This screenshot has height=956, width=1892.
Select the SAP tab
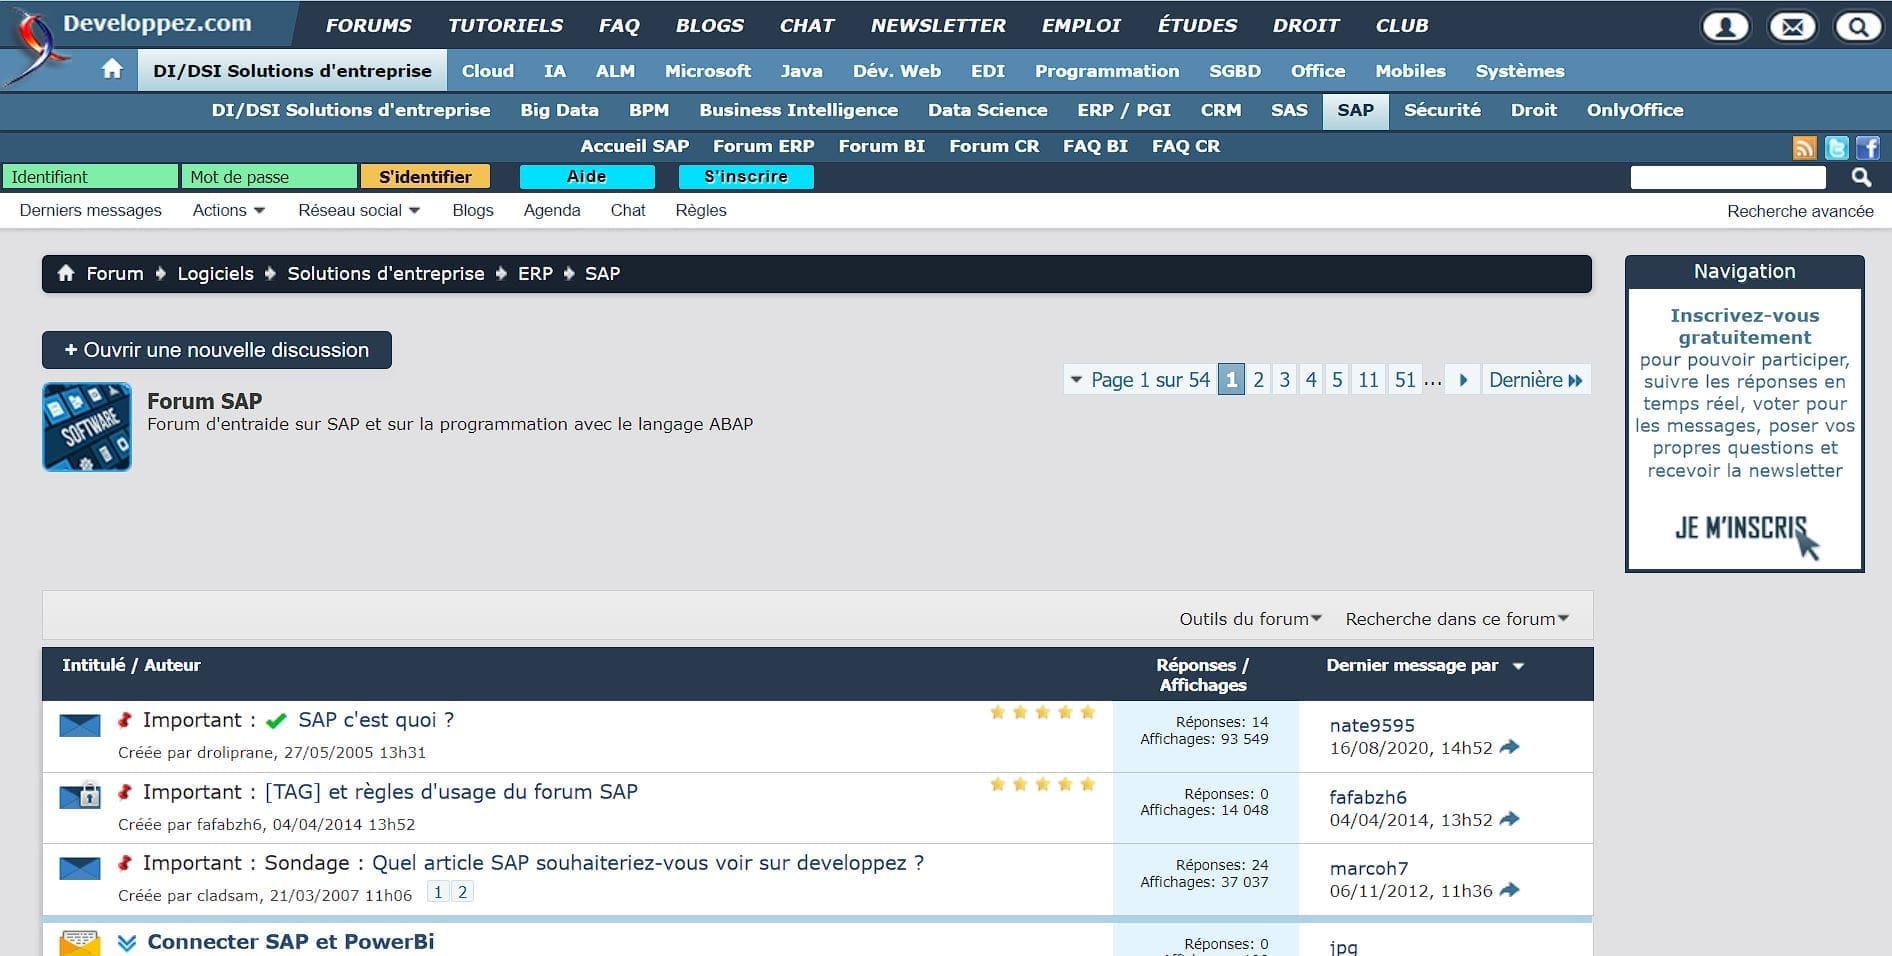[x=1355, y=110]
